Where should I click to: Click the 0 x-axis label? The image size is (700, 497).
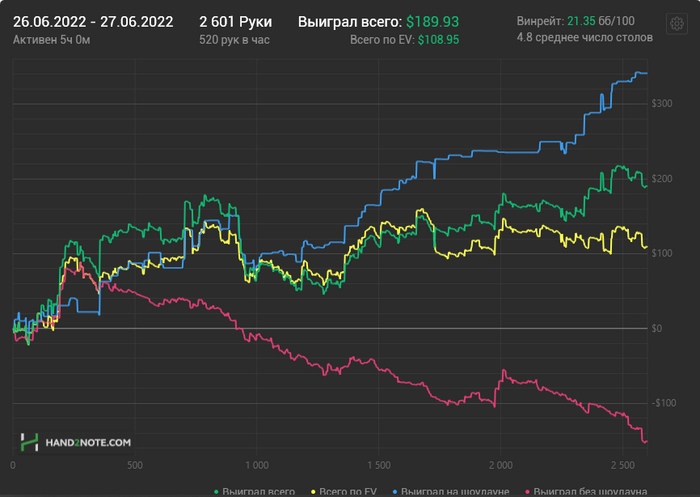[13, 466]
